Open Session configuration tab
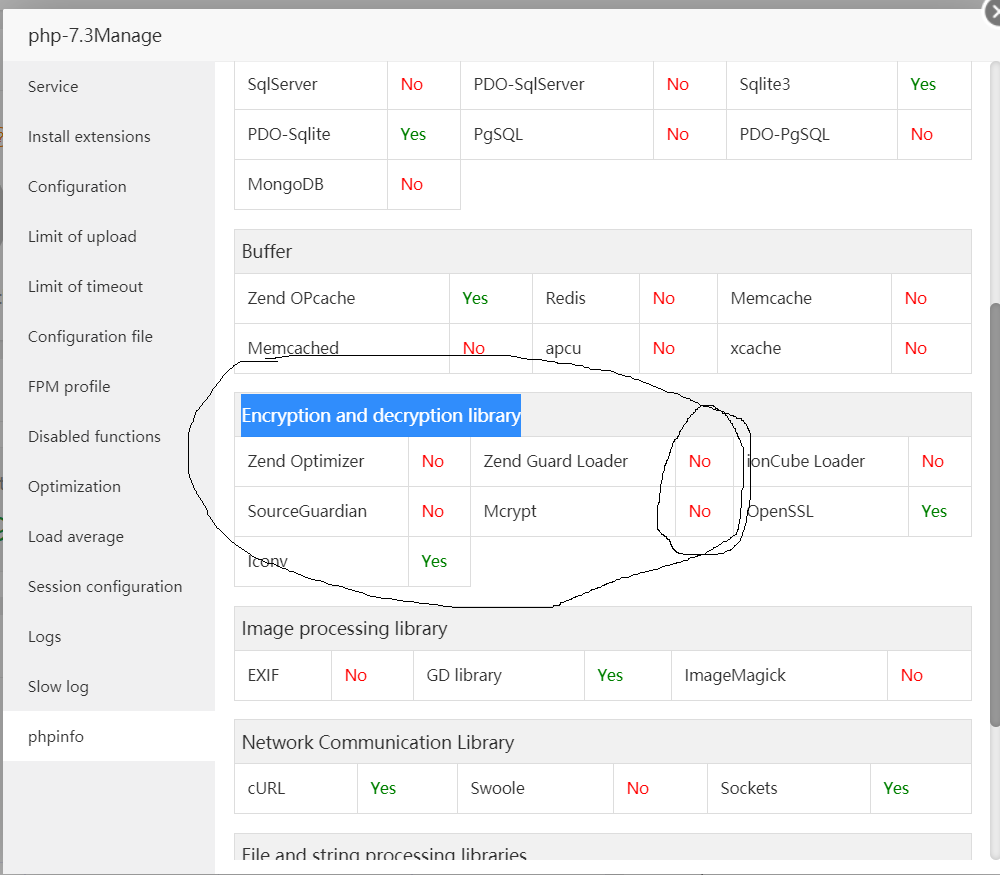The height and width of the screenshot is (875, 1000). (x=105, y=587)
